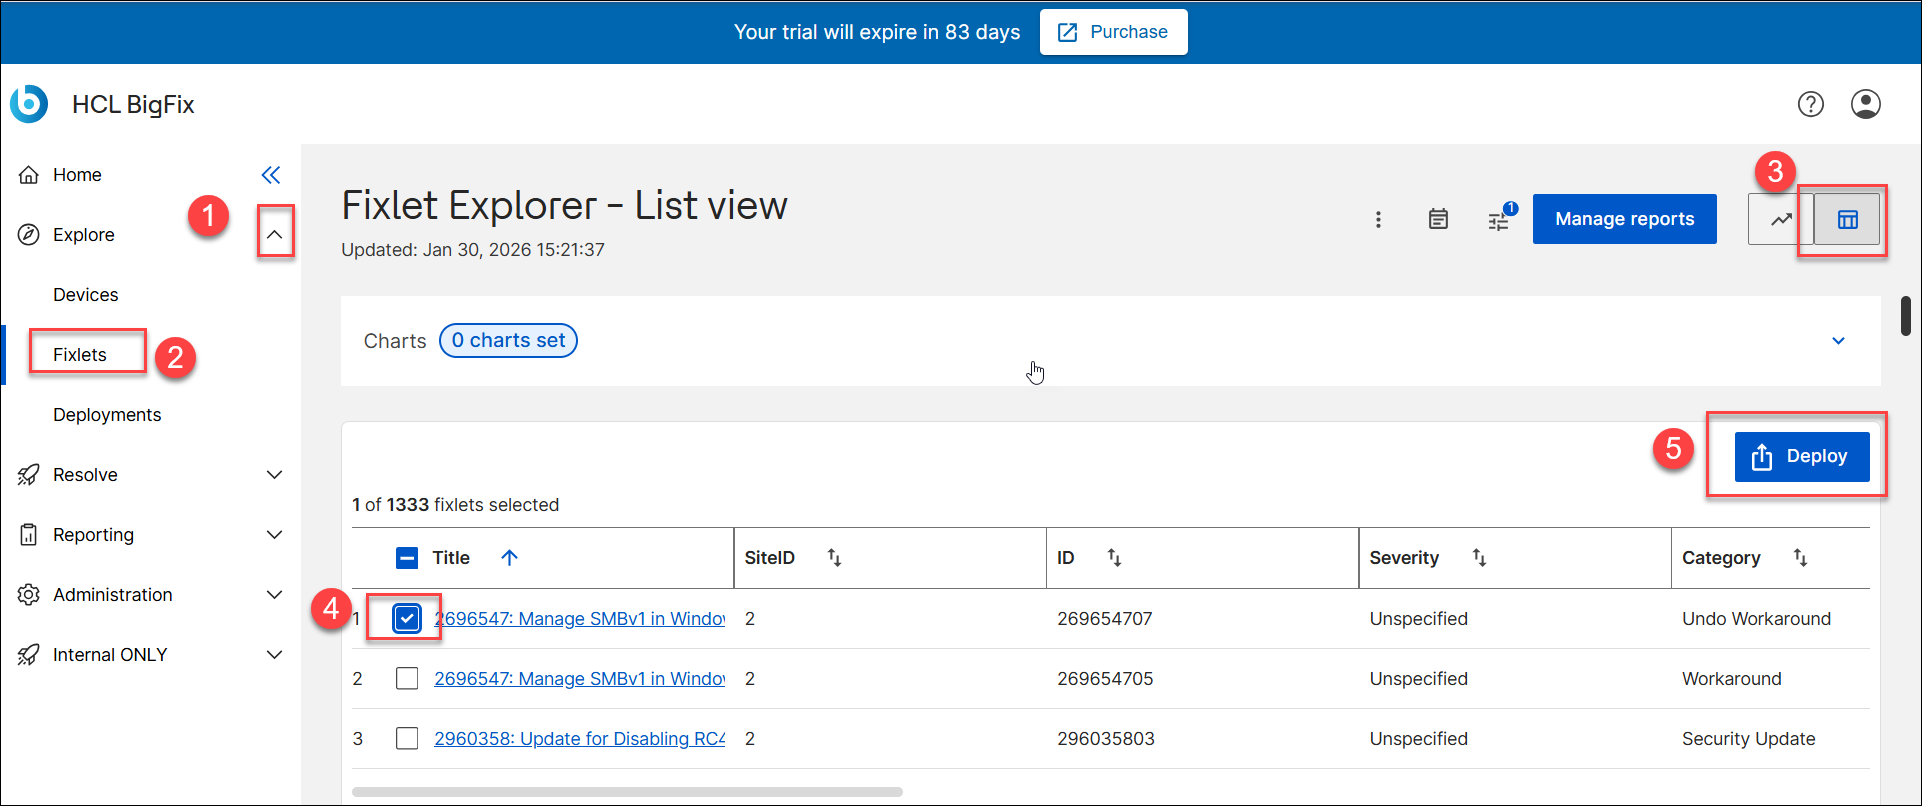Uncheck the first fixlet row checkbox
Image resolution: width=1922 pixels, height=806 pixels.
(407, 619)
